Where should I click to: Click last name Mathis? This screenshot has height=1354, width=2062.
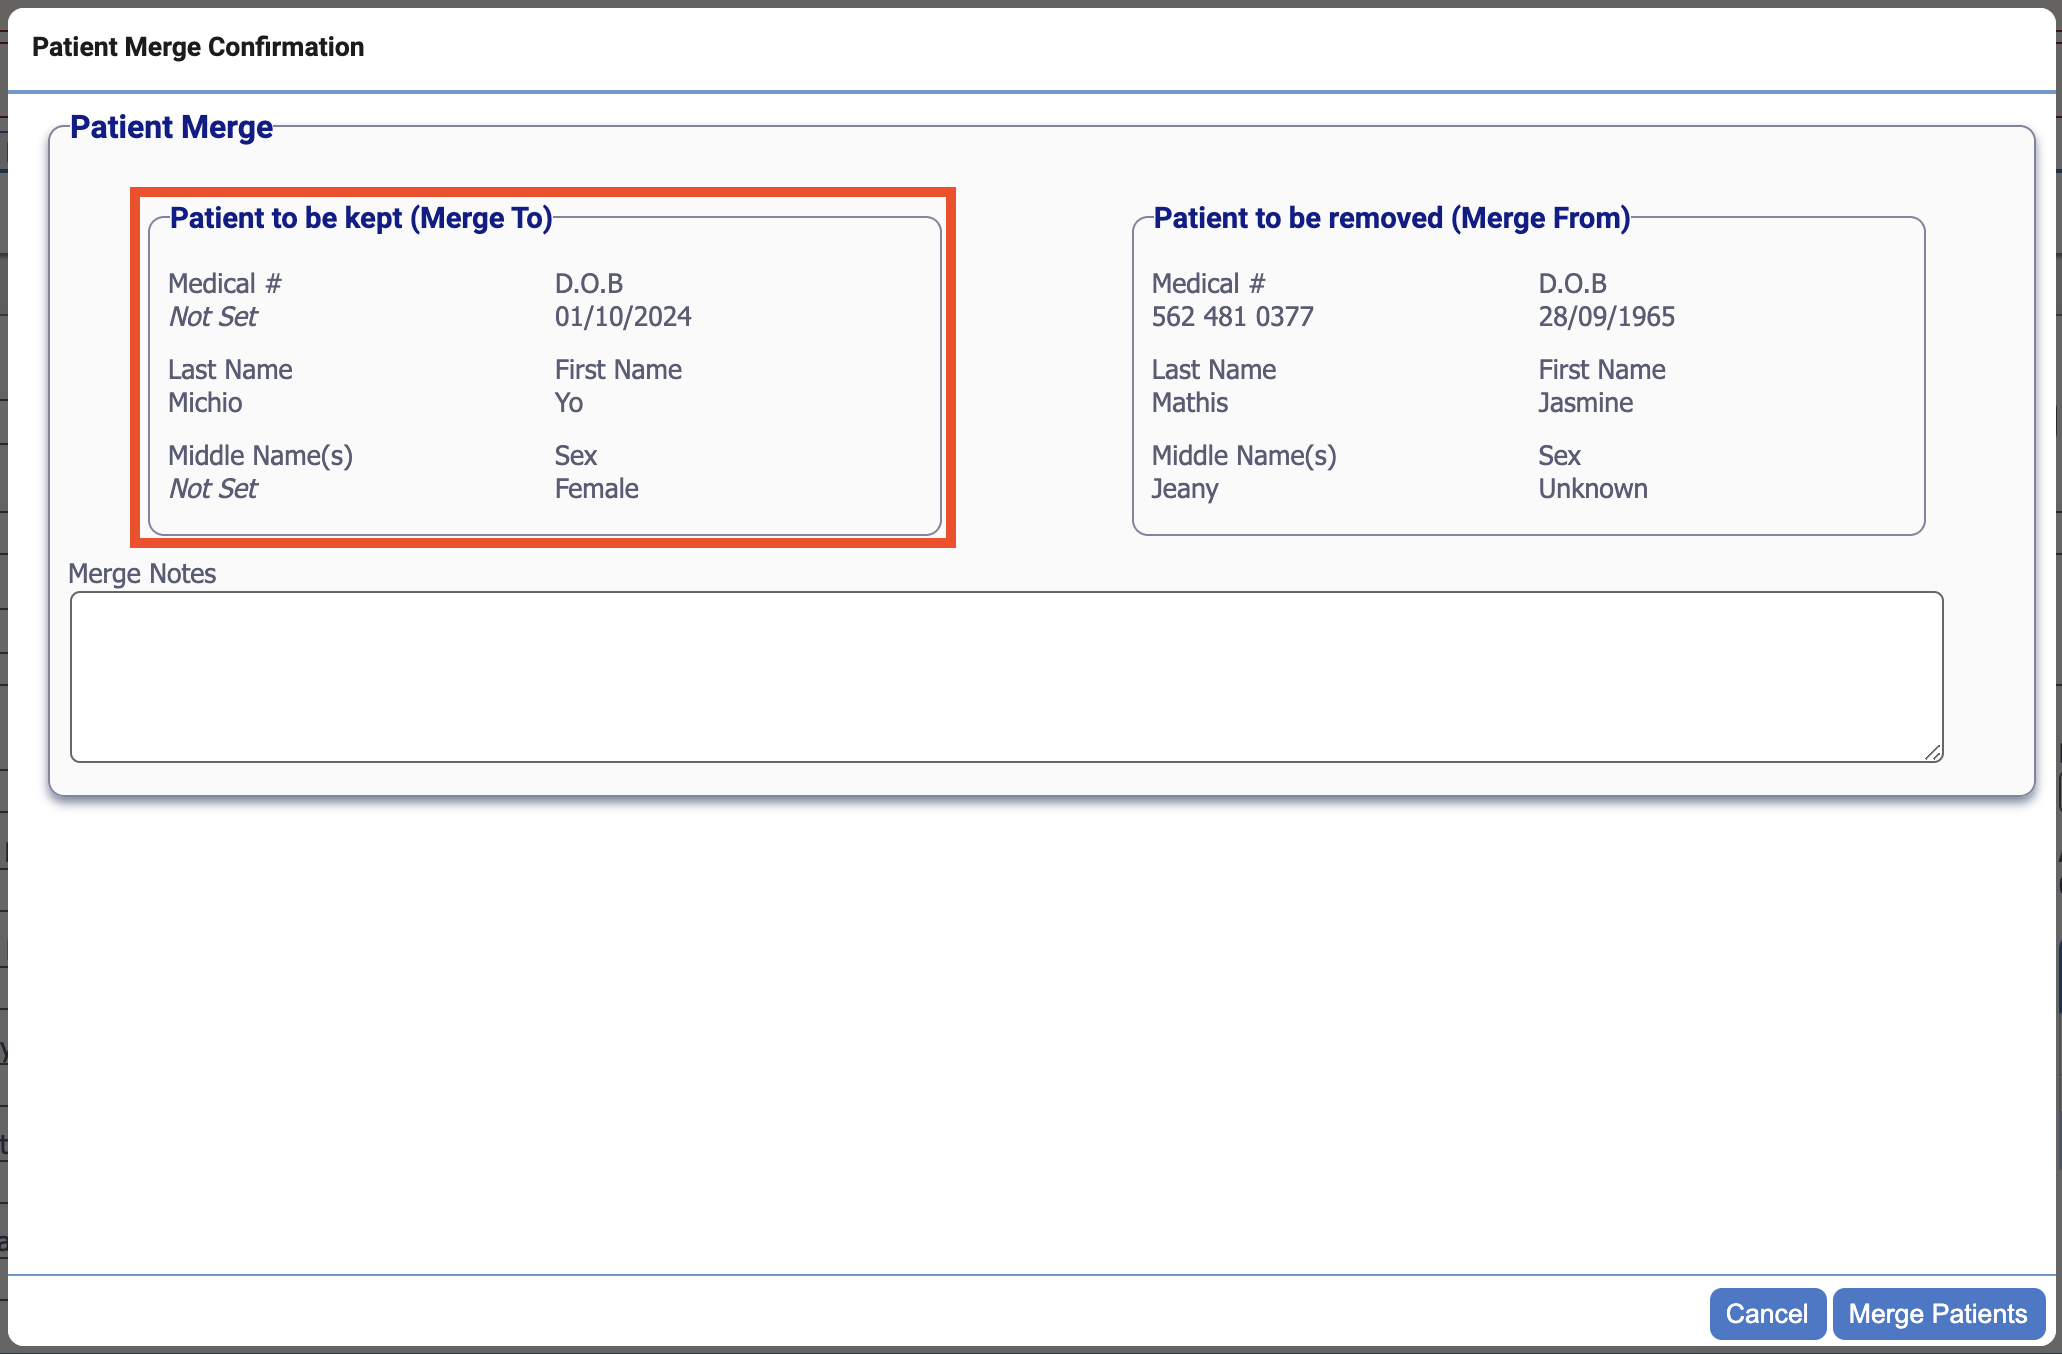[1189, 403]
